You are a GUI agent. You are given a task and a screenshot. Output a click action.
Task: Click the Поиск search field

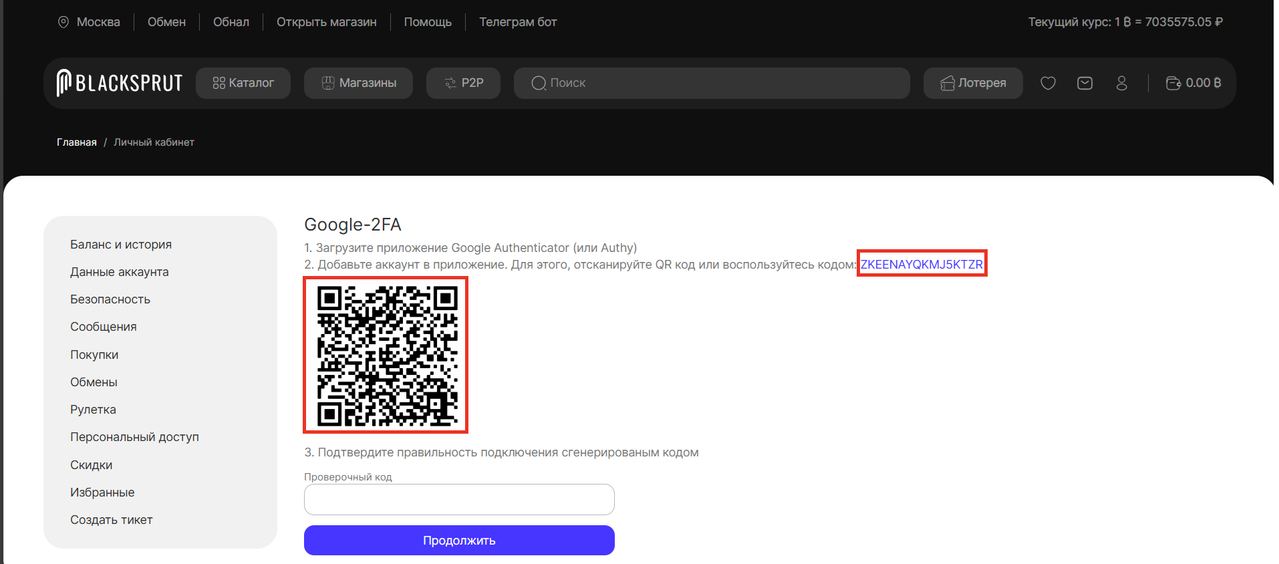[712, 83]
